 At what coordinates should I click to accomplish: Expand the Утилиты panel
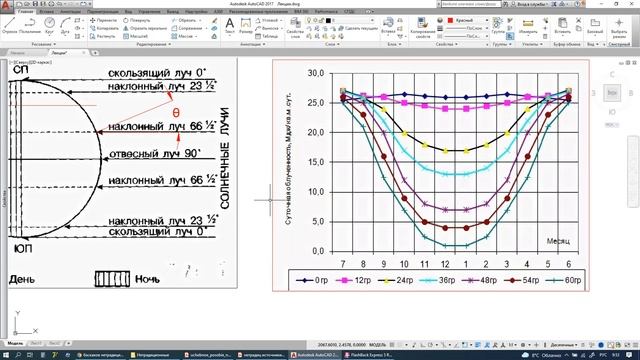(x=532, y=44)
